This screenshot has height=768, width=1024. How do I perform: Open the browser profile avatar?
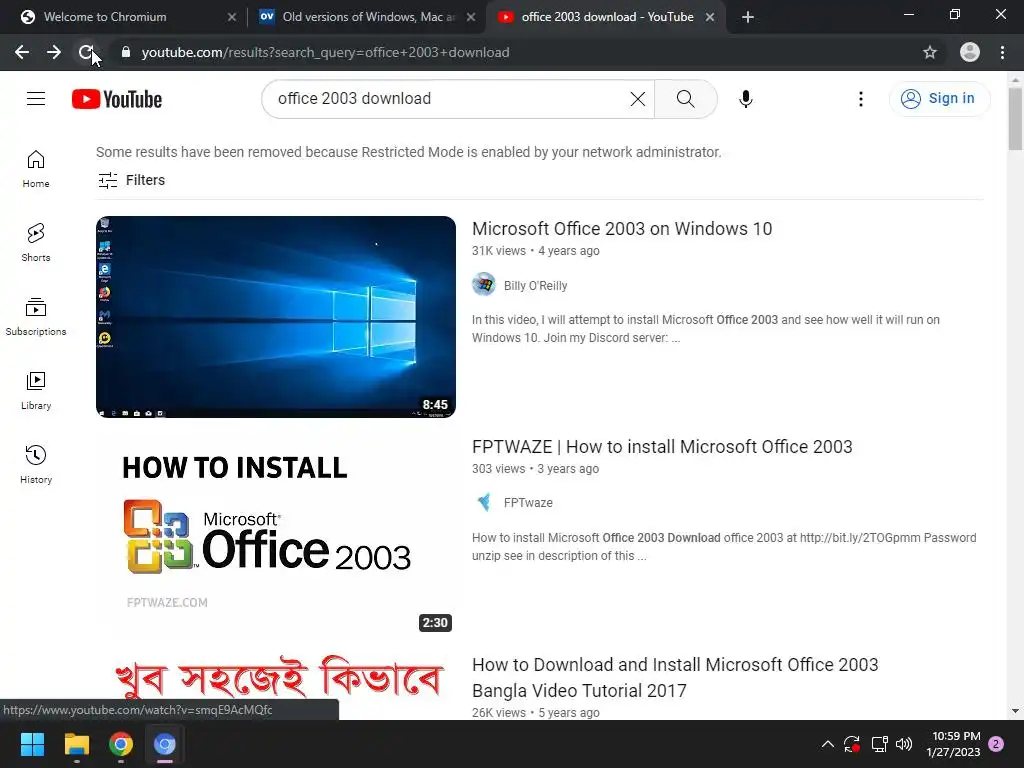(970, 52)
